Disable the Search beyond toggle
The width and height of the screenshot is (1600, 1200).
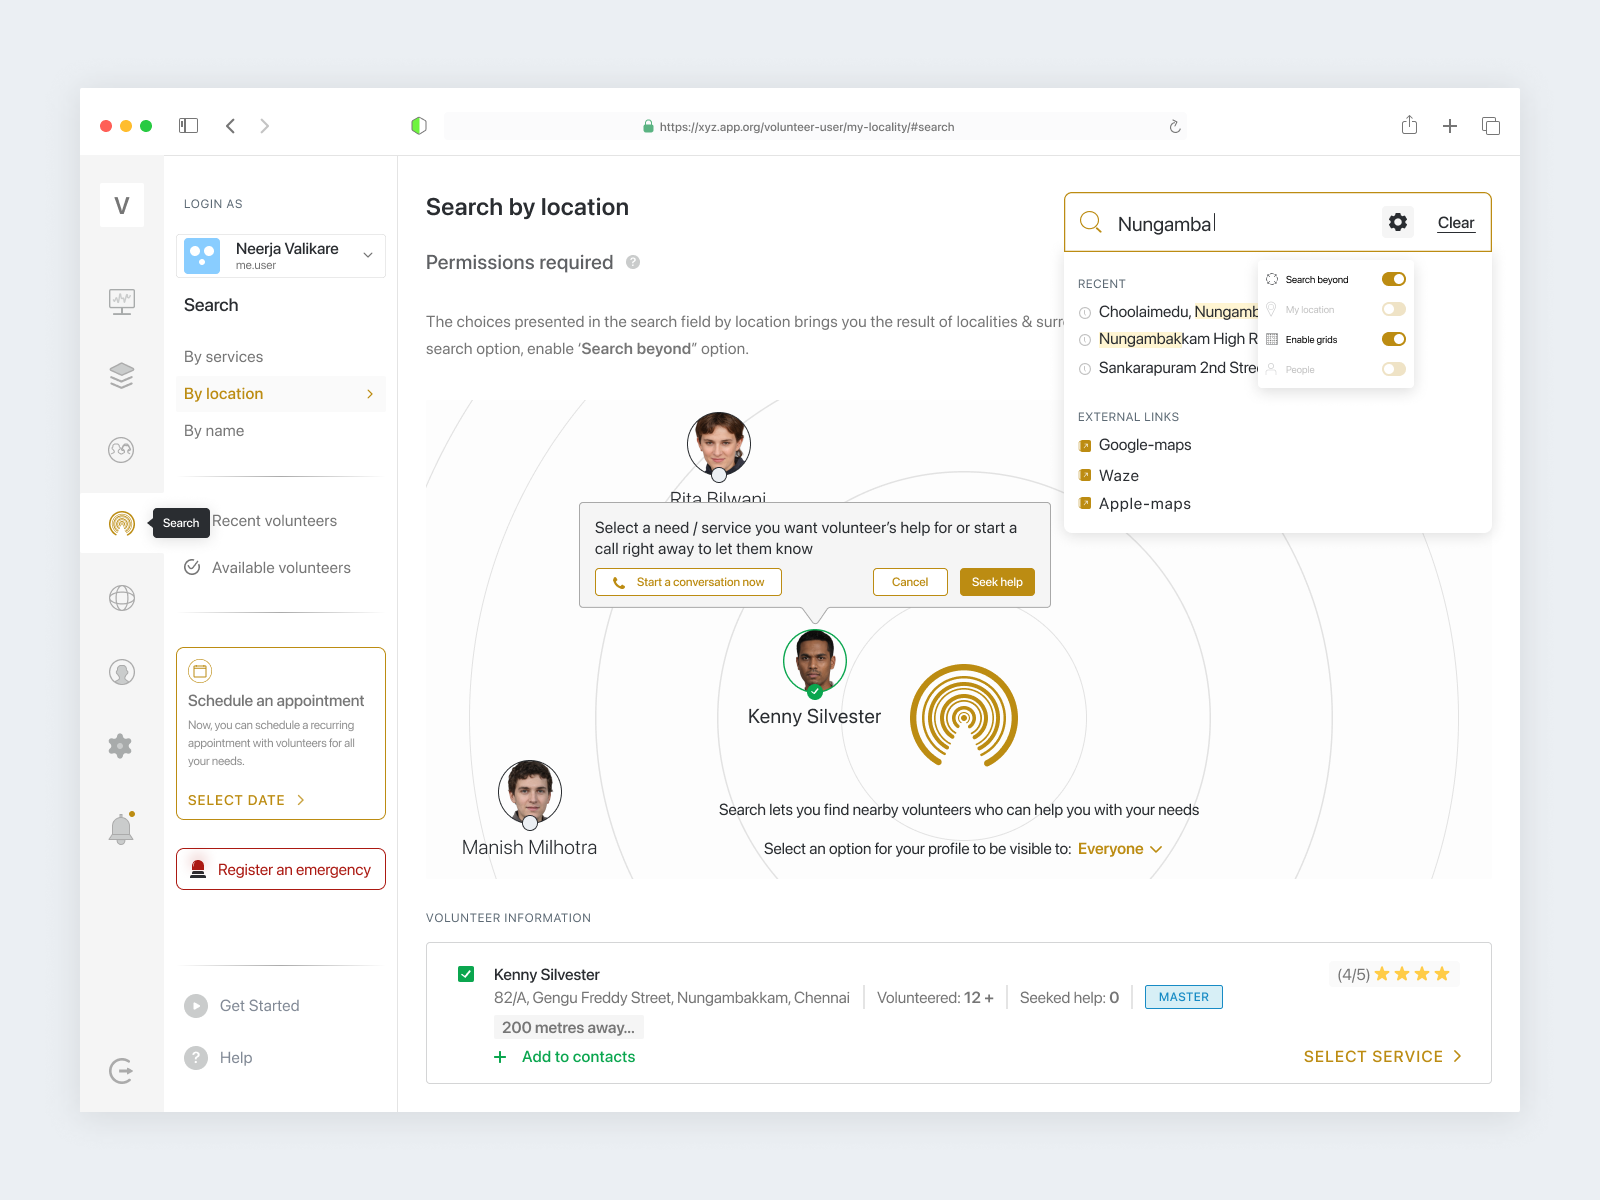(1393, 279)
